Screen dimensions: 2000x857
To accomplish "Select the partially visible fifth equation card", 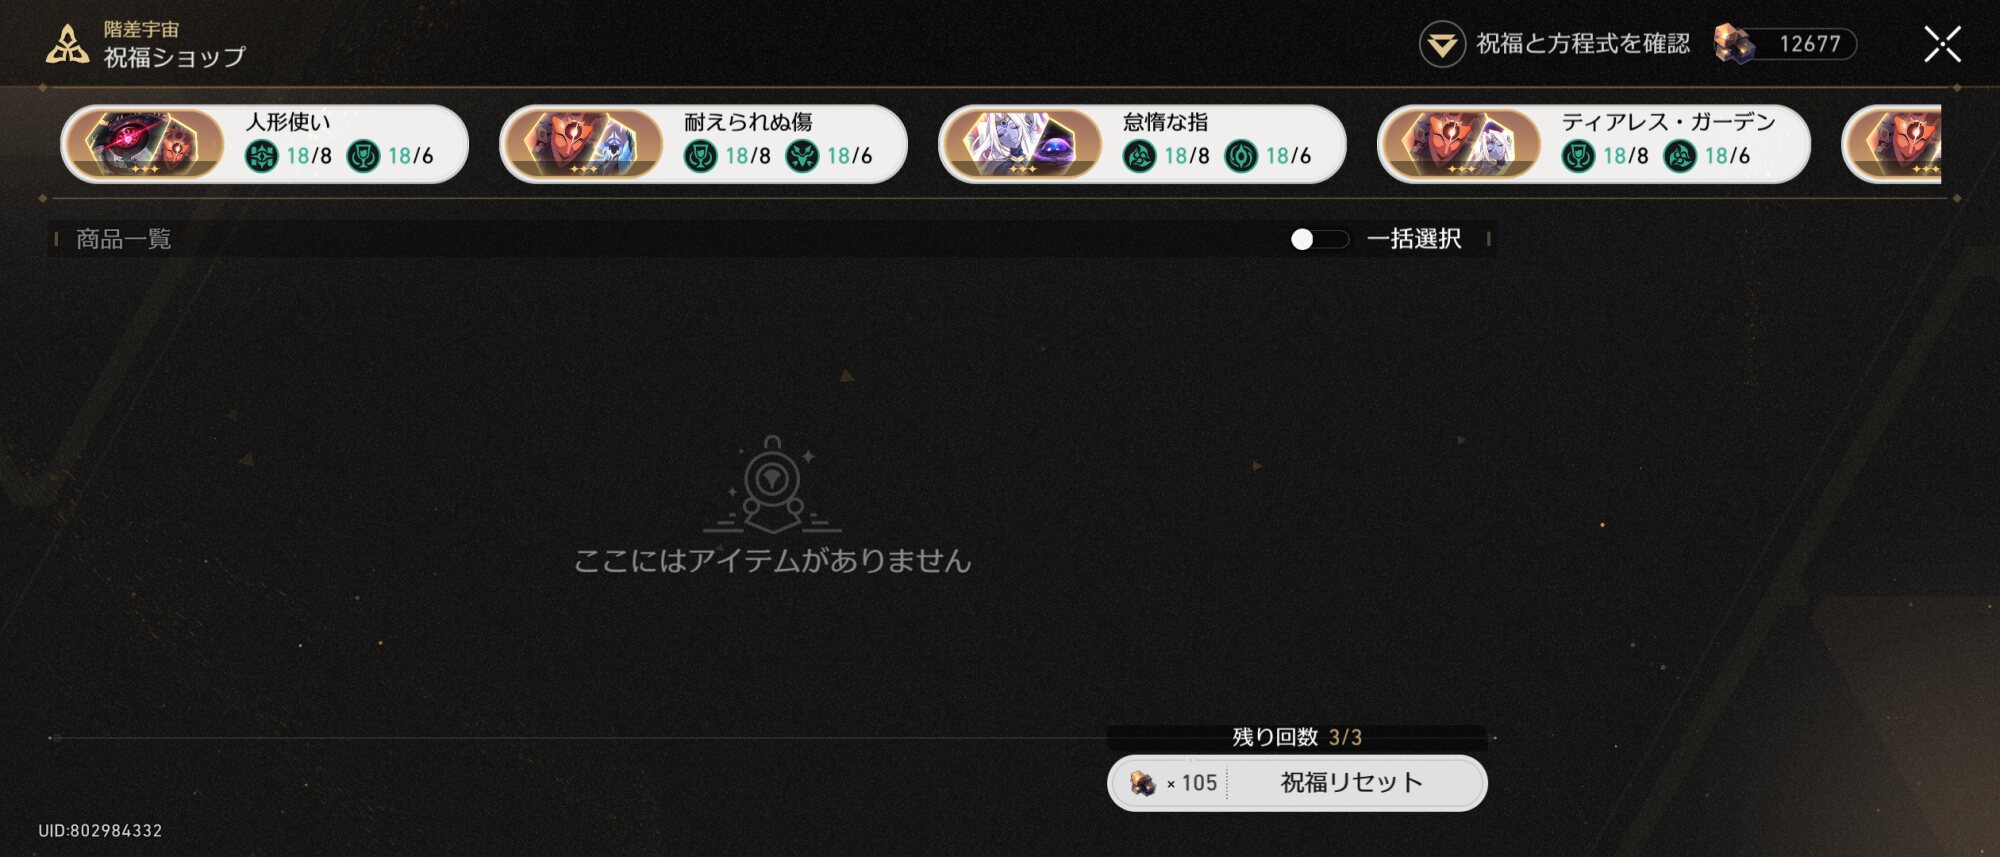I will tap(1891, 144).
